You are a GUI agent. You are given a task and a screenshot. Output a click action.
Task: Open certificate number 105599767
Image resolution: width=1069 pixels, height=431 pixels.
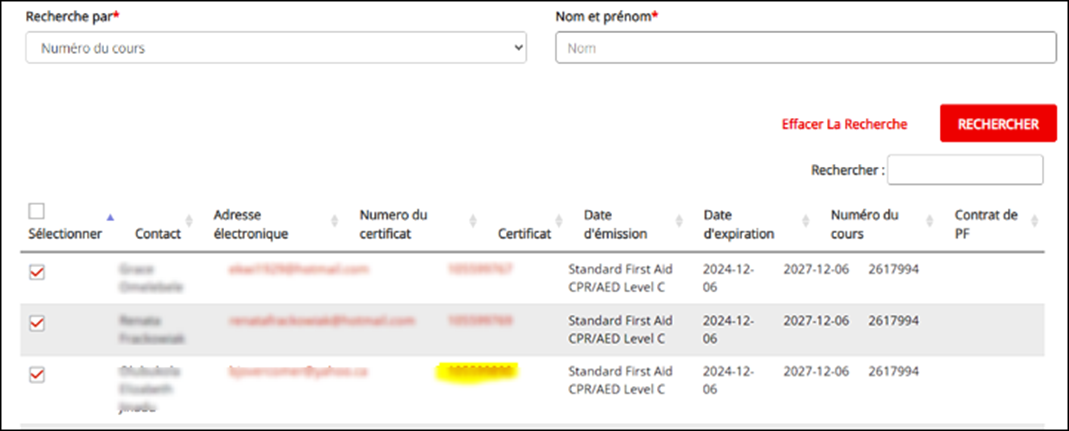pos(481,269)
